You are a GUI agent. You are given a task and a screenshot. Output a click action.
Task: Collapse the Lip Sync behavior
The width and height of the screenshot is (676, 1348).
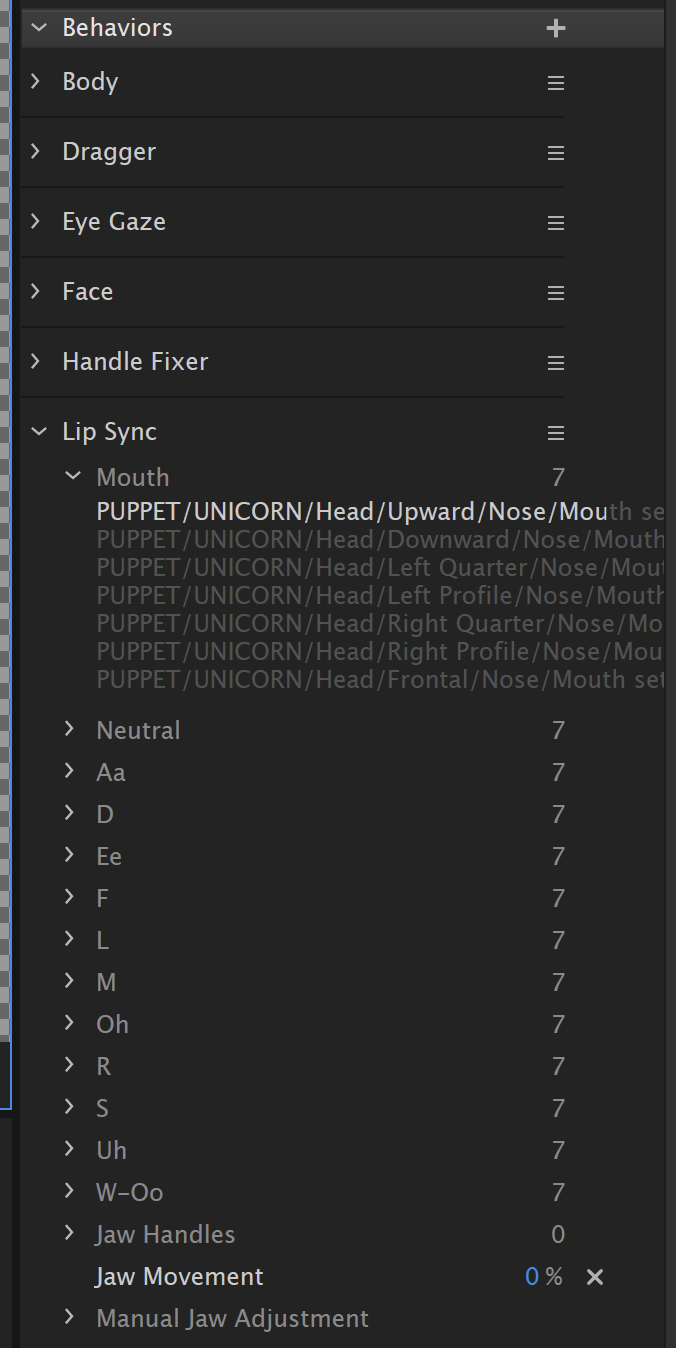[39, 432]
